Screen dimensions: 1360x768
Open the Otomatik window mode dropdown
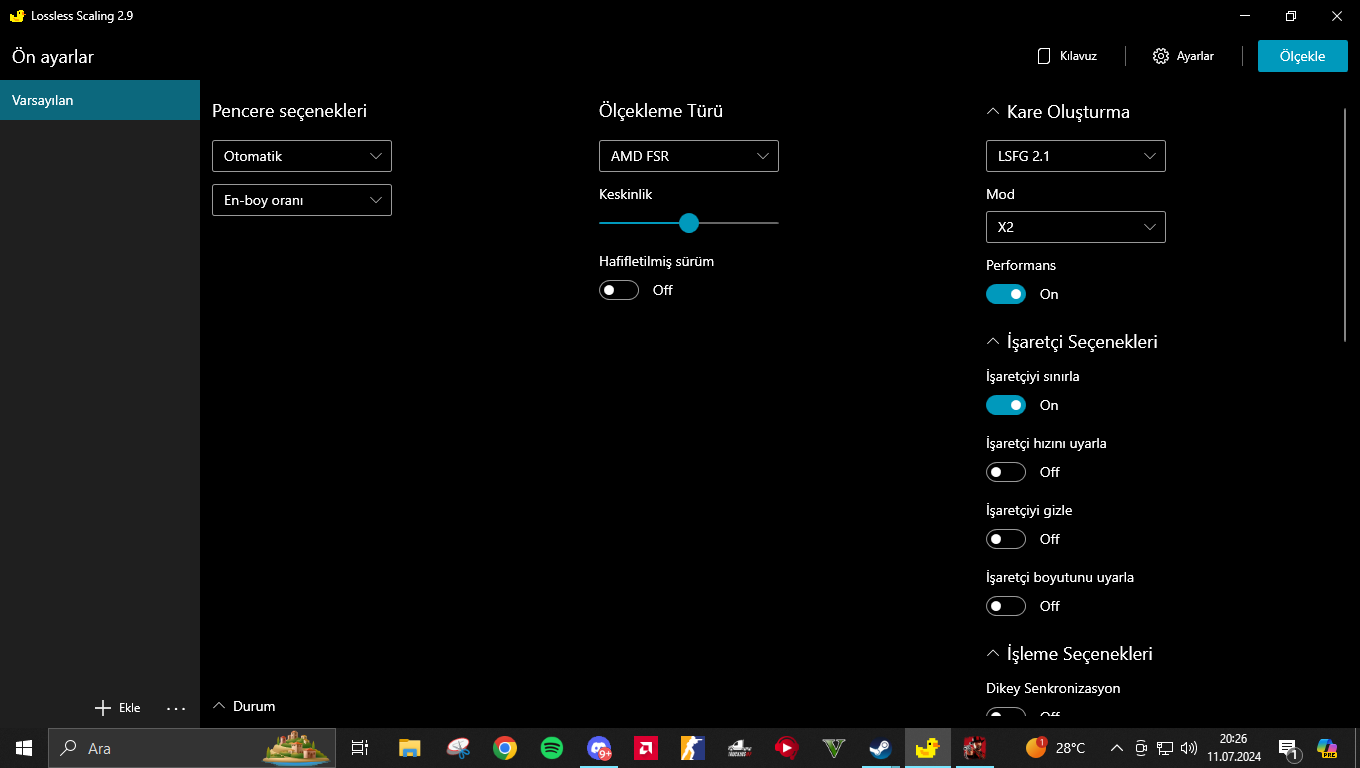(x=302, y=156)
